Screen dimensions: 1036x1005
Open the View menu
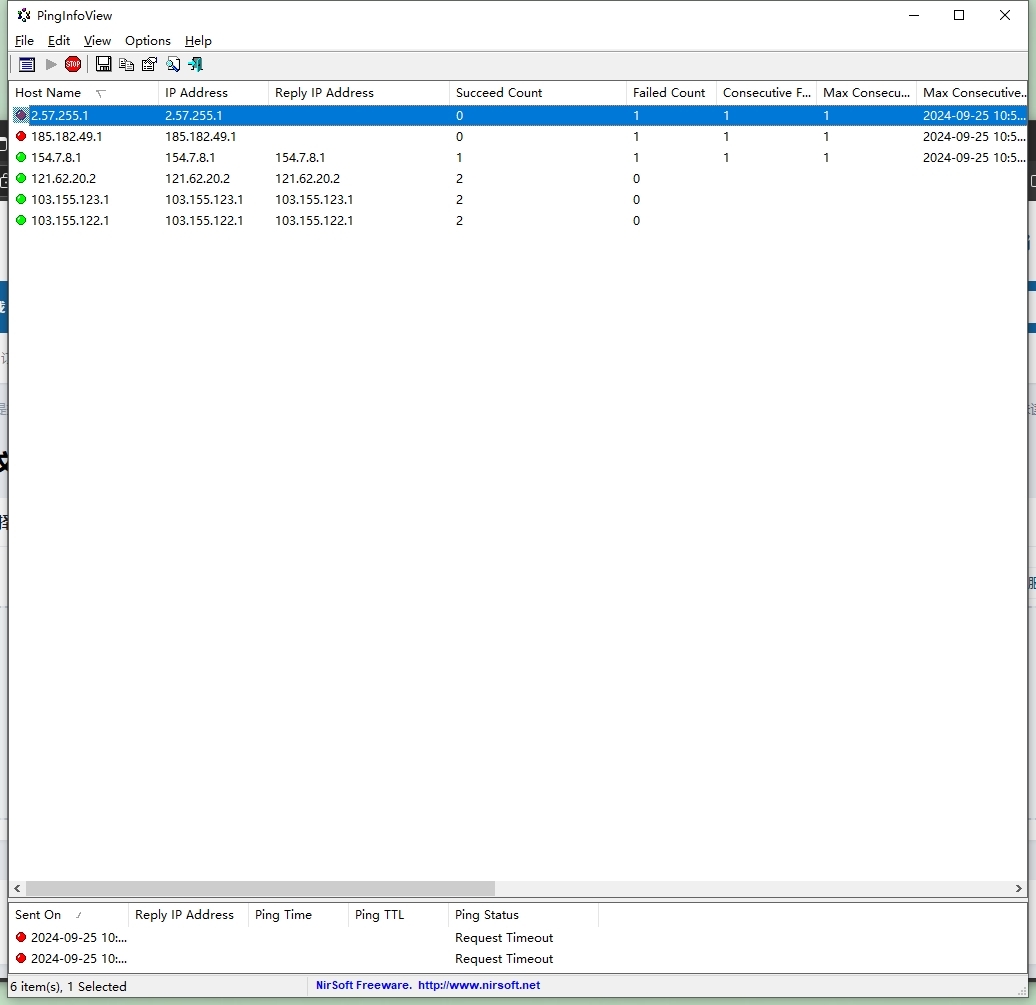point(97,41)
